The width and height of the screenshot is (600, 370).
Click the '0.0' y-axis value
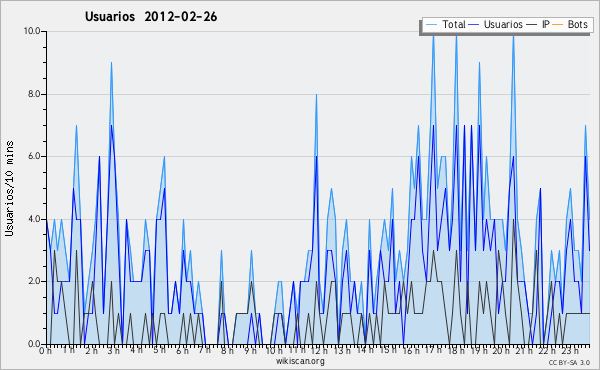pyautogui.click(x=34, y=344)
